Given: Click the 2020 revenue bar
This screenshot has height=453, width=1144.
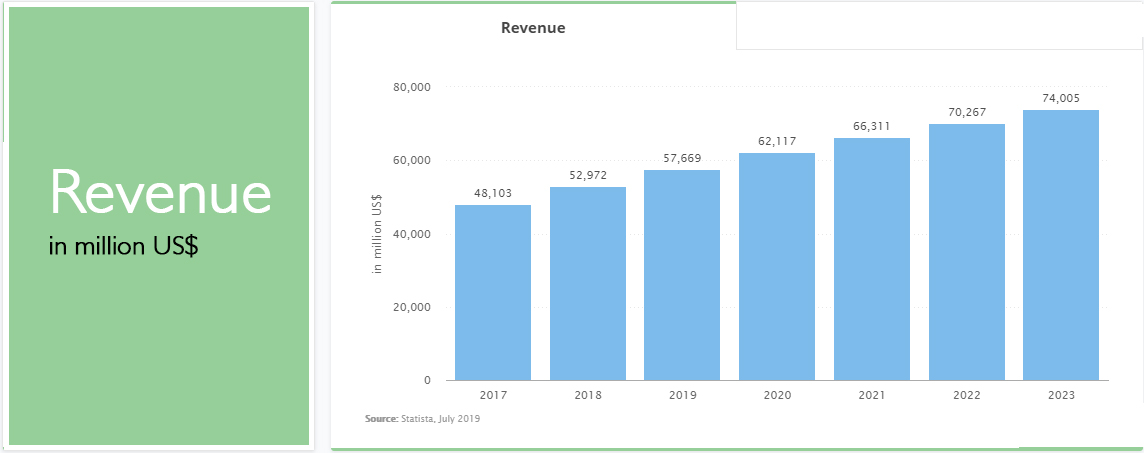Looking at the screenshot, I should click(777, 266).
